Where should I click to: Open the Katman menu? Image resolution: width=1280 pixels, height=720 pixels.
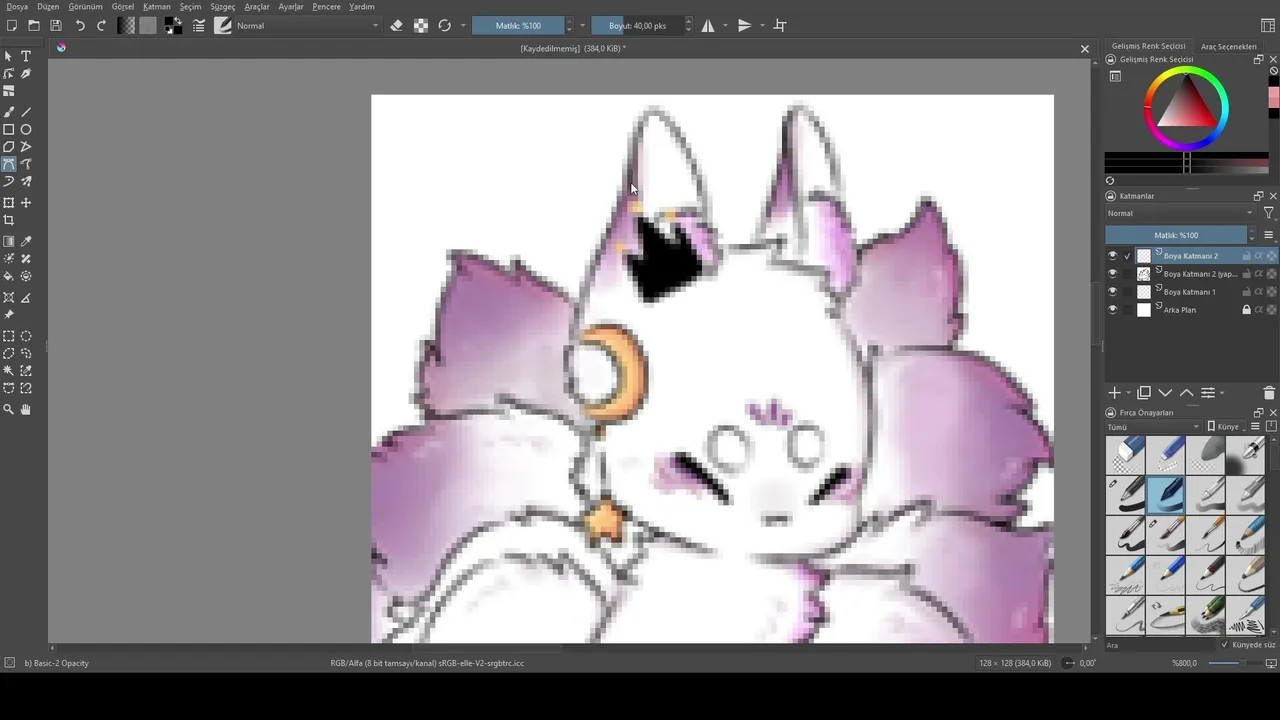tap(157, 7)
